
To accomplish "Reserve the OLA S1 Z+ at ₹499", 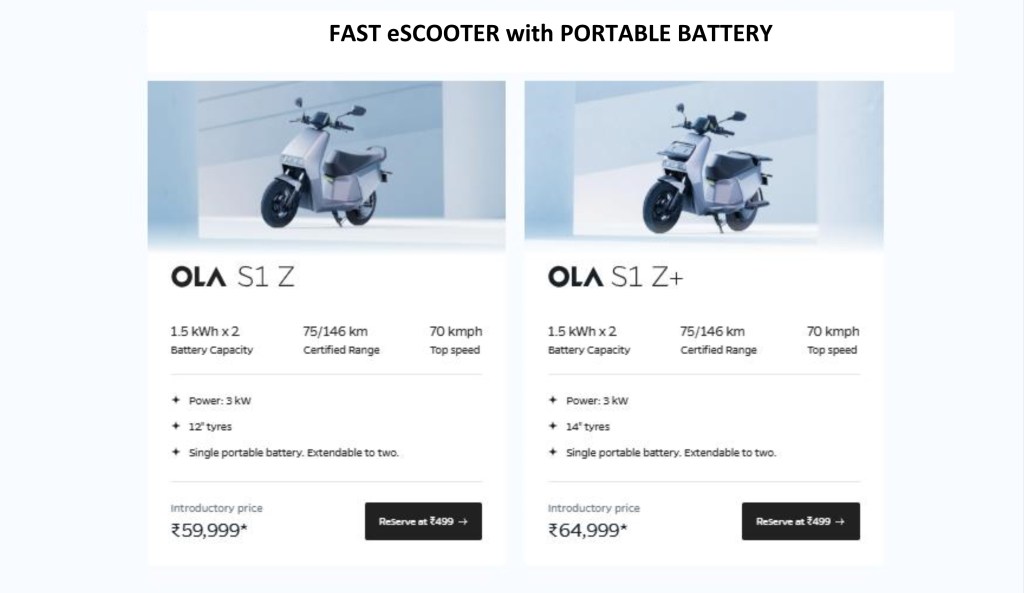I will coord(800,521).
